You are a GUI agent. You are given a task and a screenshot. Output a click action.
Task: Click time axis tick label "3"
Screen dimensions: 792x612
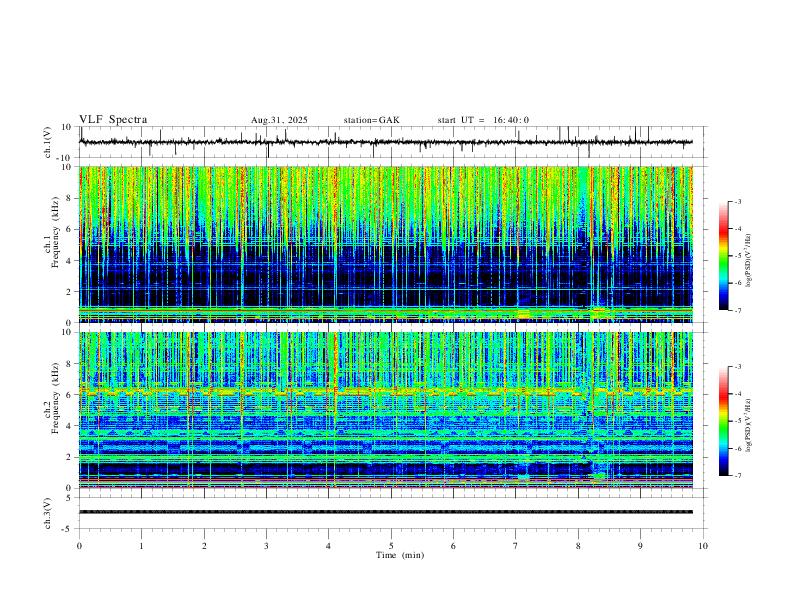click(x=266, y=546)
